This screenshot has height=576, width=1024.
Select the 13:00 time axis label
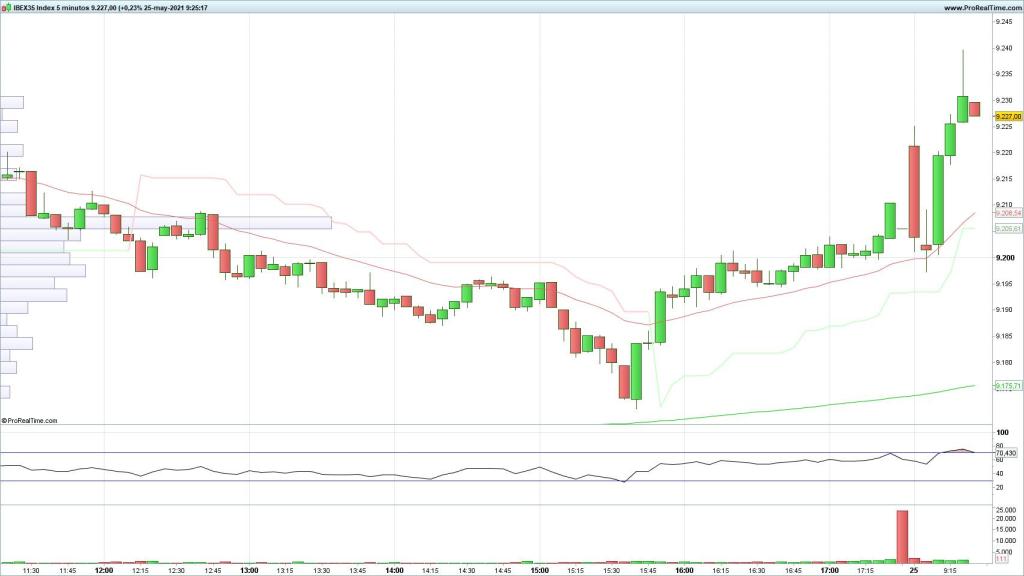[249, 570]
